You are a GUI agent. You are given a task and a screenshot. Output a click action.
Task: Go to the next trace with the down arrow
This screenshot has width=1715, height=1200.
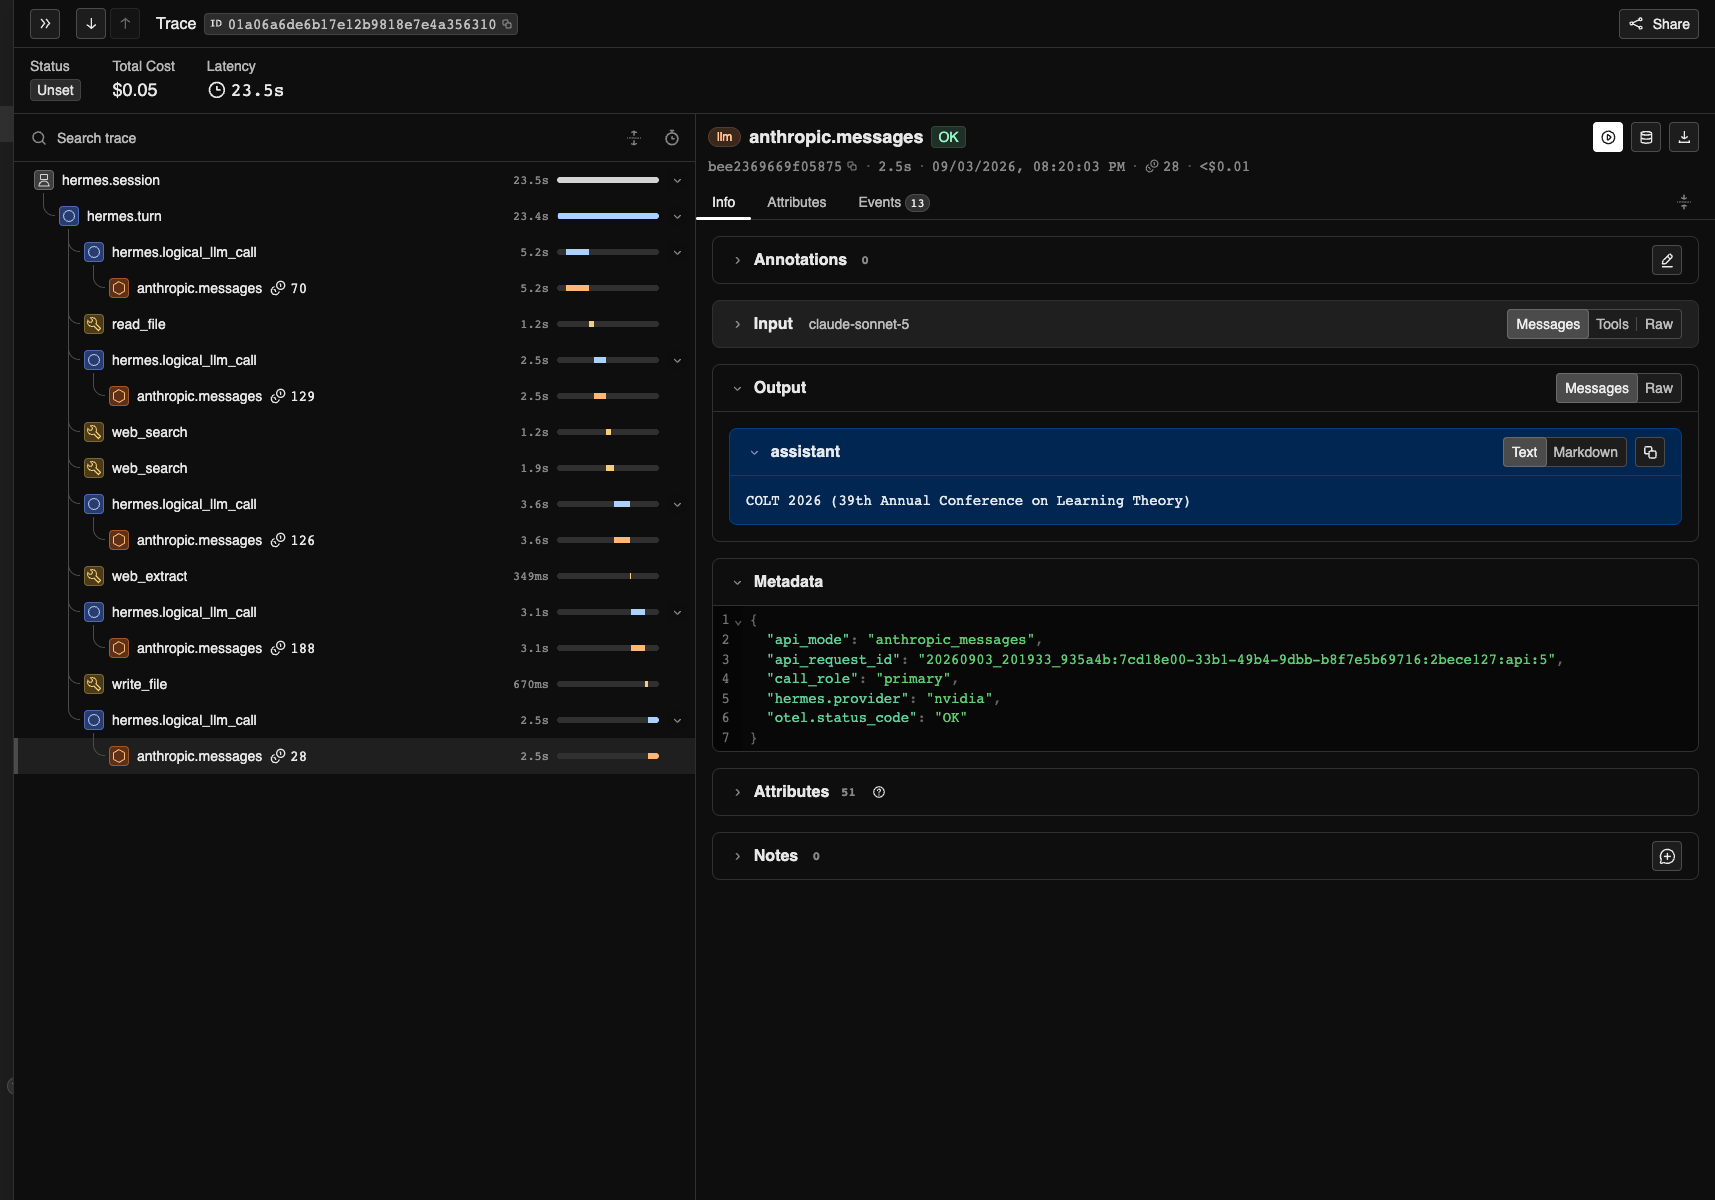click(x=91, y=24)
